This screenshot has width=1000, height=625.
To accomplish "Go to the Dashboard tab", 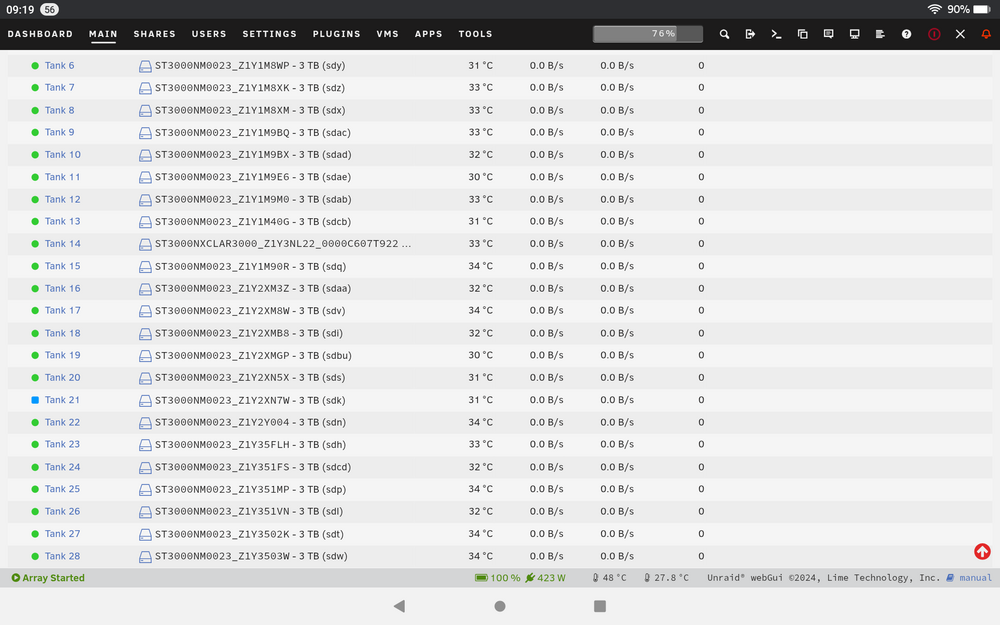I will pyautogui.click(x=40, y=34).
